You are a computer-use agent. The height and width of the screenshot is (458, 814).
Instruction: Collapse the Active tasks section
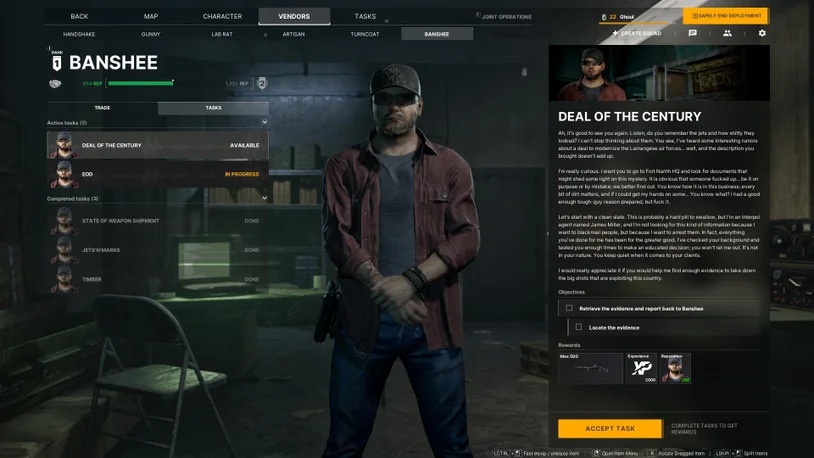[264, 123]
